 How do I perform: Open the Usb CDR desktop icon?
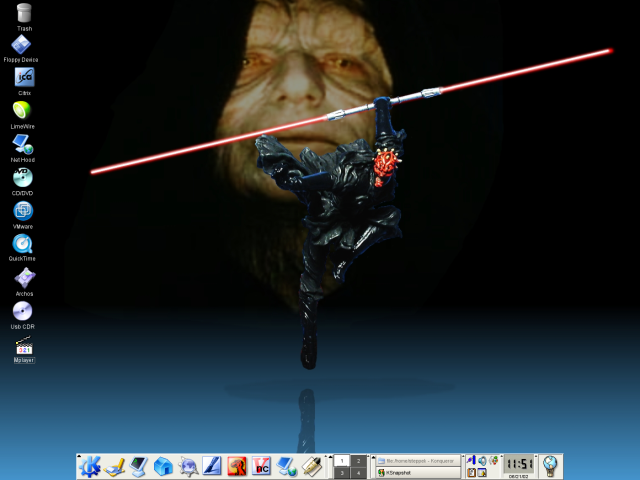[22, 311]
